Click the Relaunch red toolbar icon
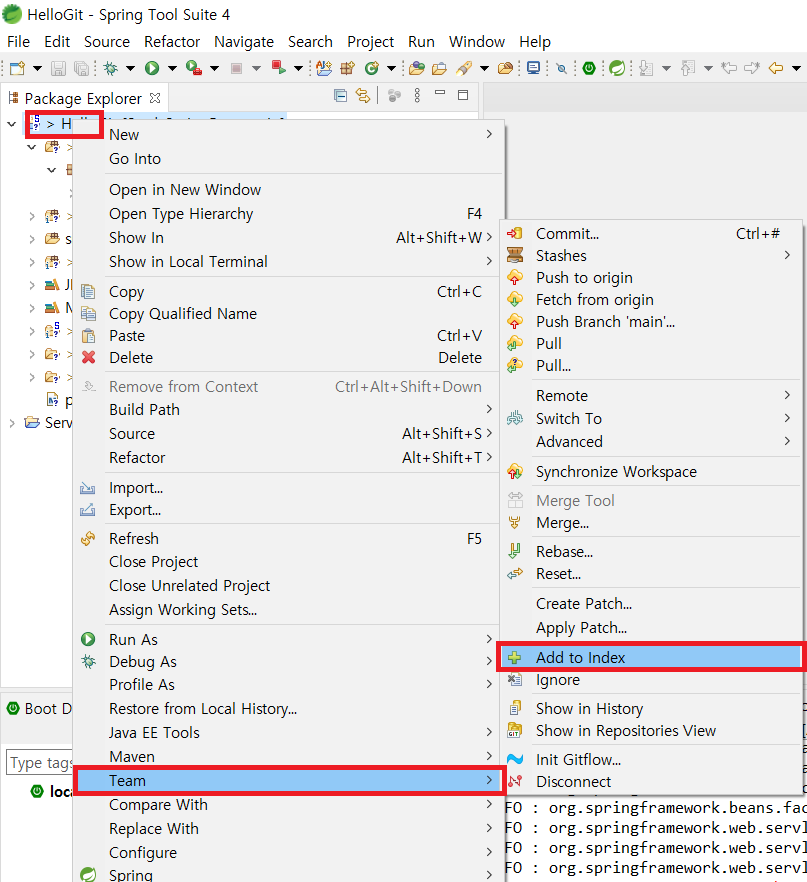Screen dimensions: 807x882 pos(278,68)
